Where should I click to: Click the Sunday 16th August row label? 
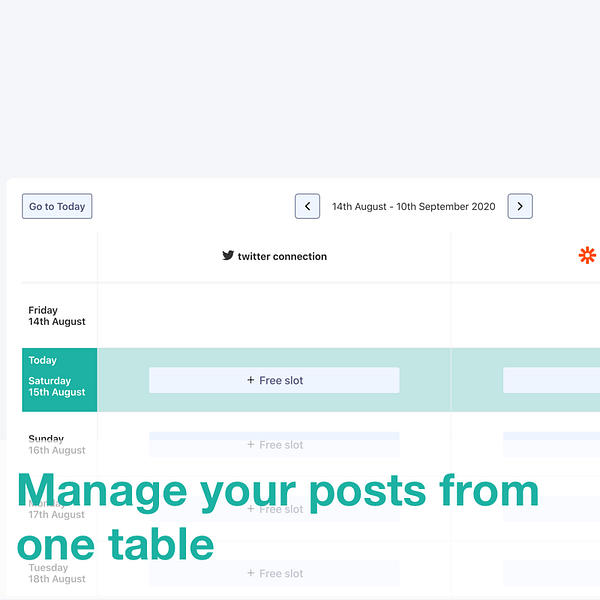(57, 444)
